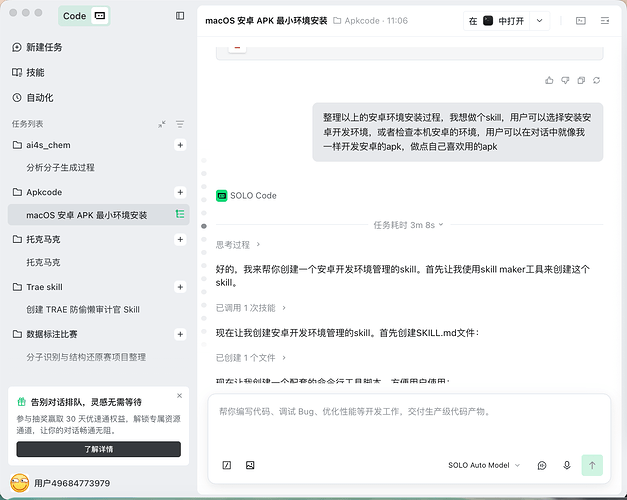Open 新建任务 in the sidebar
The width and height of the screenshot is (627, 500).
tap(37, 47)
